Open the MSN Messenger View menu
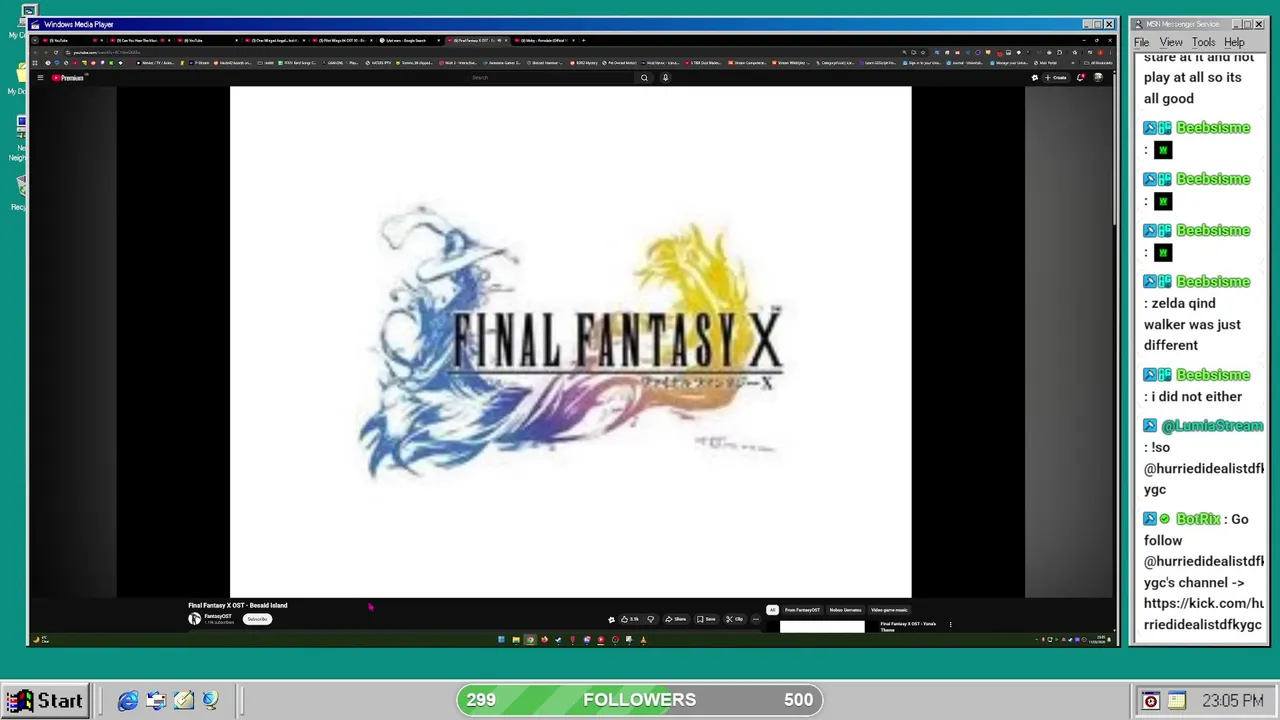 pyautogui.click(x=1171, y=42)
